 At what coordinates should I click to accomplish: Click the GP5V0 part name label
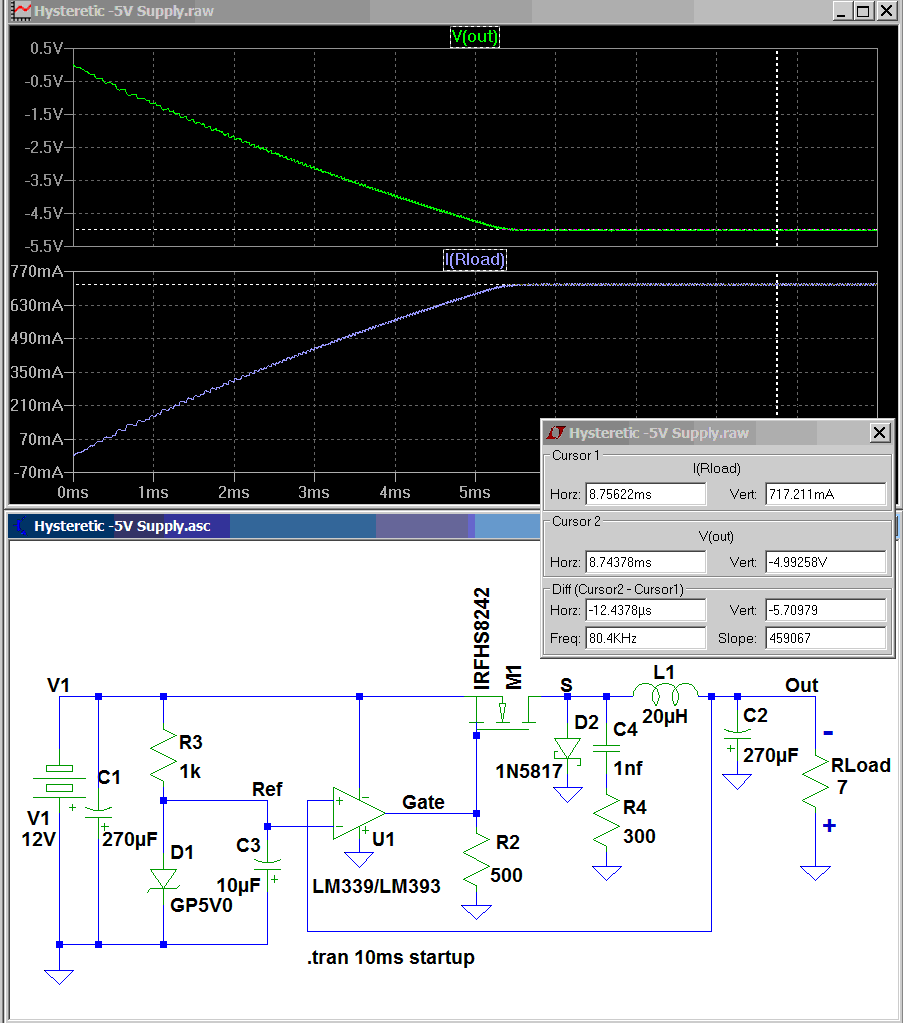tap(201, 905)
